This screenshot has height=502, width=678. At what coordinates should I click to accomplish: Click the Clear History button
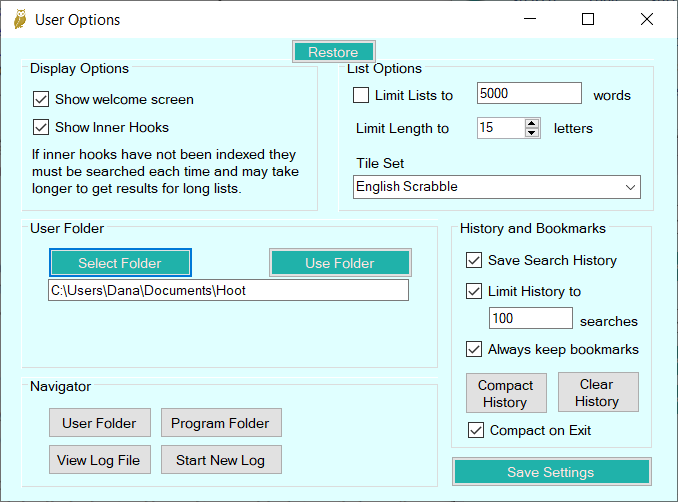(x=597, y=392)
